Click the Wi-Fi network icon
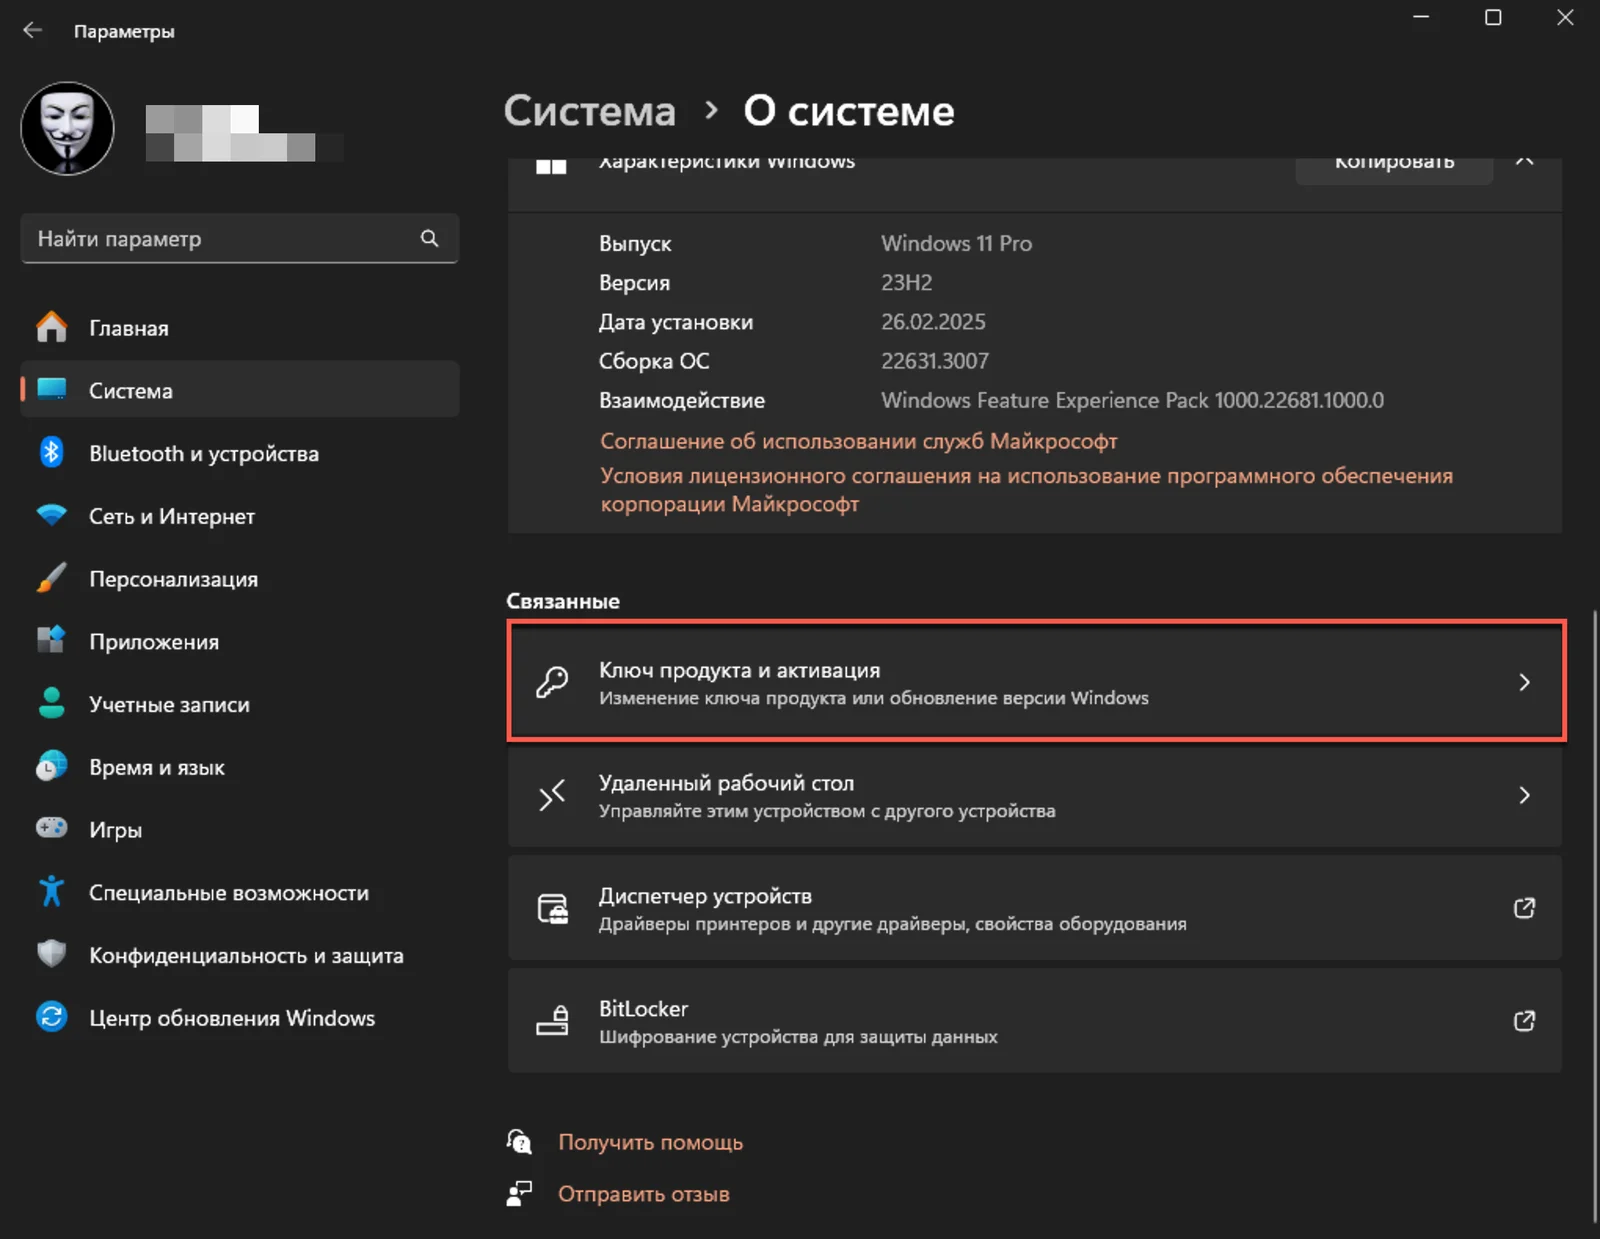The height and width of the screenshot is (1239, 1600). click(x=52, y=515)
